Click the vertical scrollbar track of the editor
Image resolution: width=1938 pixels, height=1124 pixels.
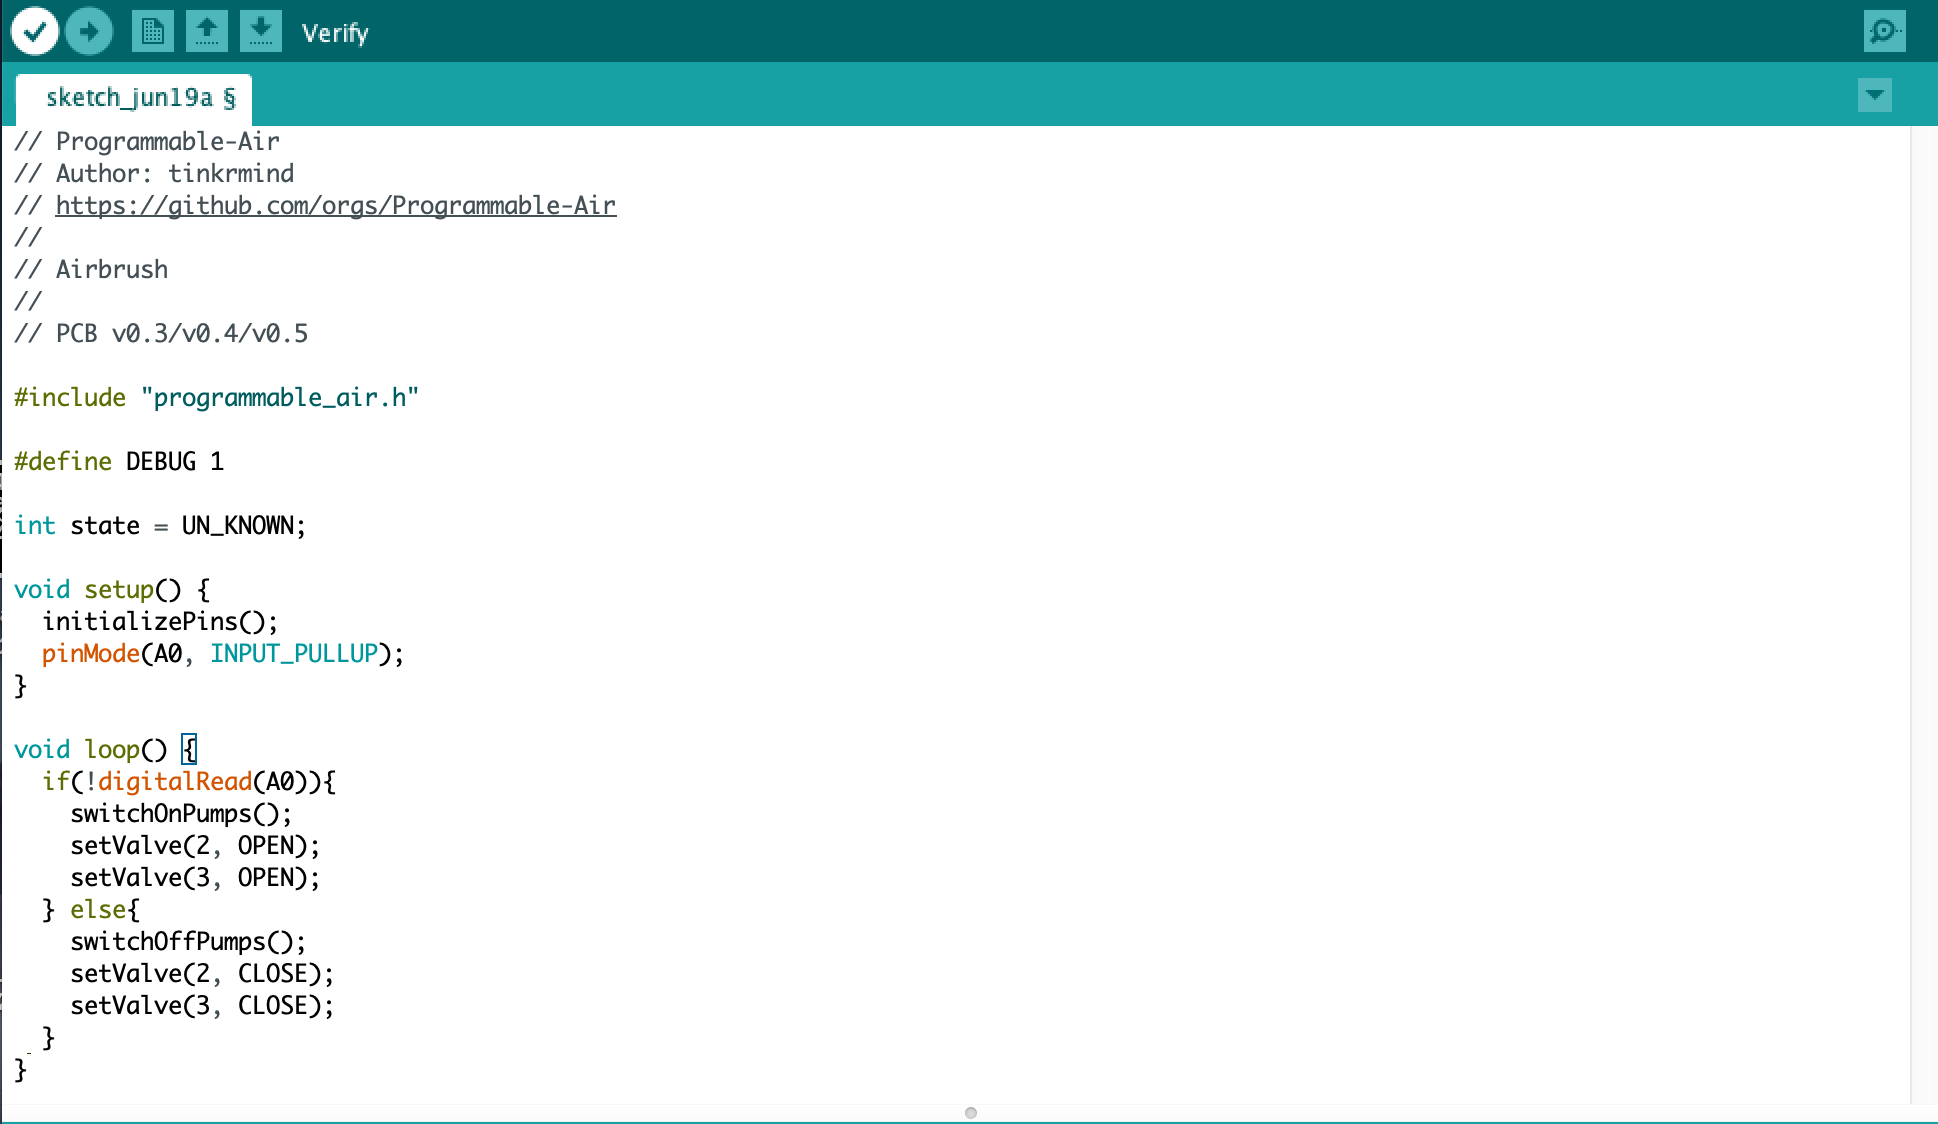(1923, 614)
